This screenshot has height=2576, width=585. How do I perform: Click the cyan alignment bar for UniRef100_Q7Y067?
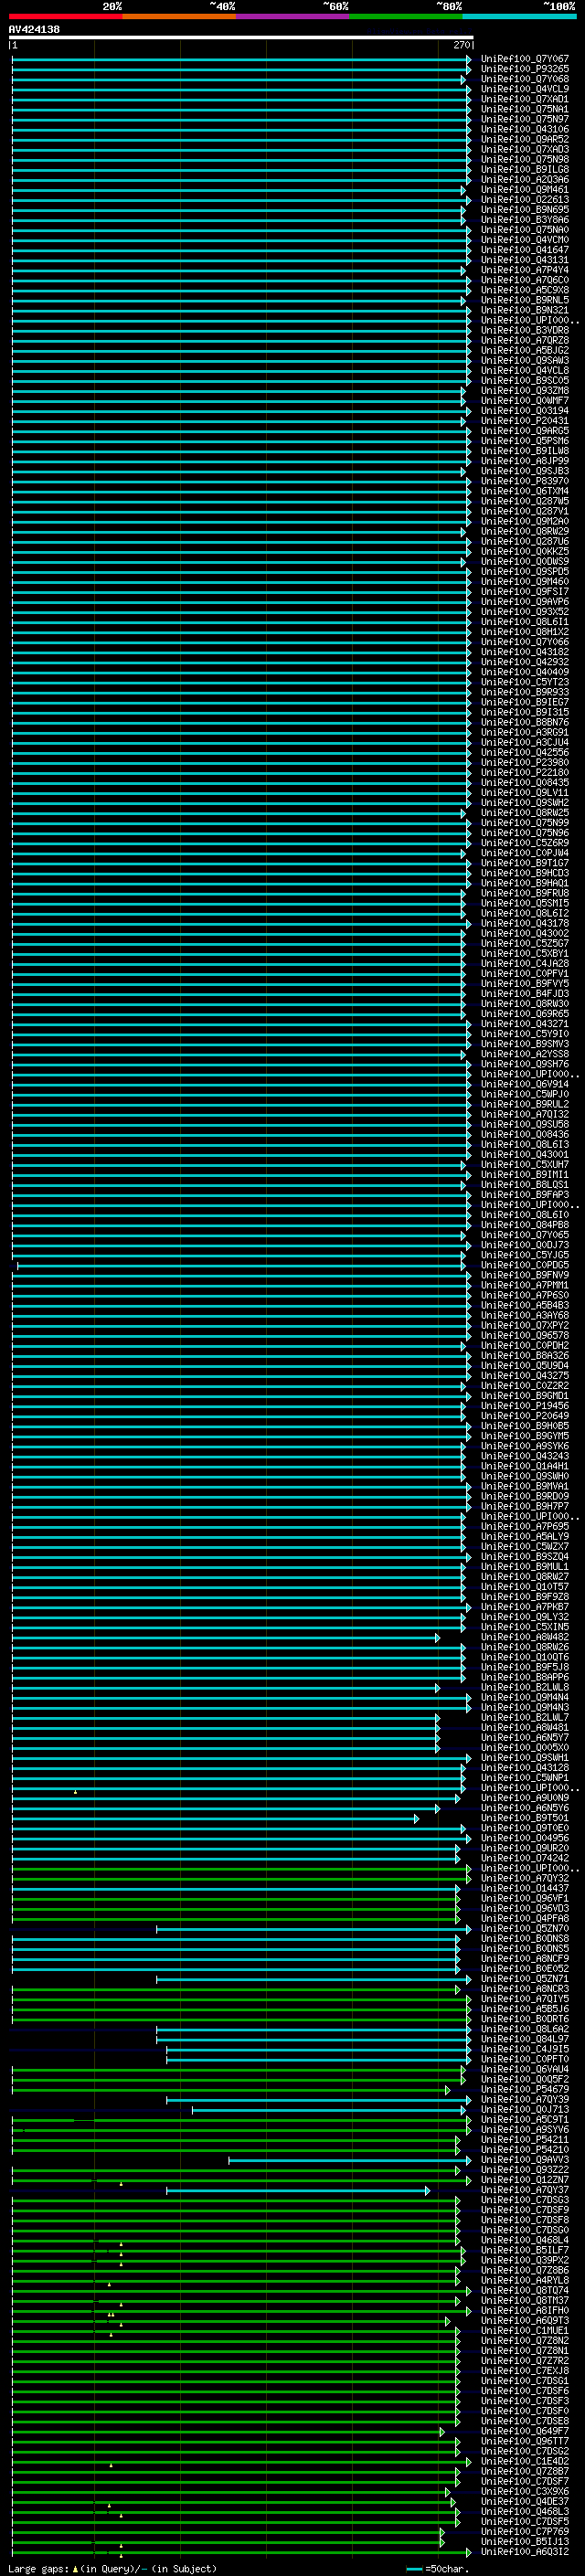241,59
